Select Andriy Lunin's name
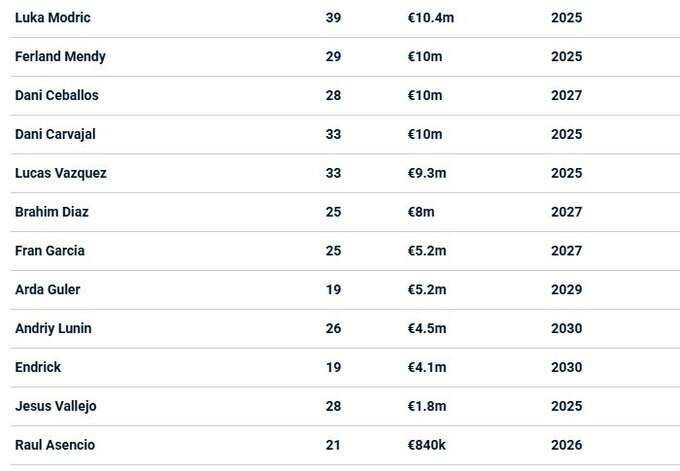Viewport: 680px width, 471px height. tap(54, 328)
